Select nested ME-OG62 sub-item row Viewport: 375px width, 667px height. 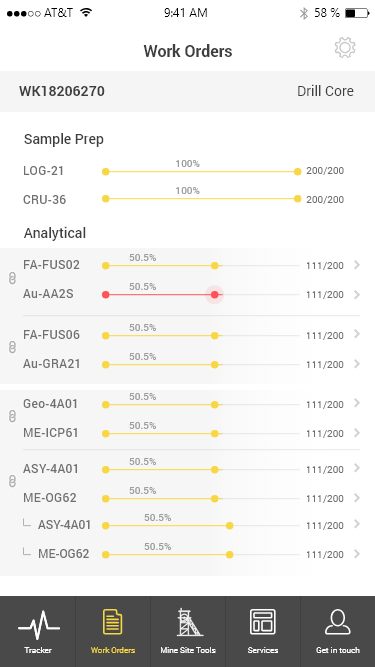(187, 554)
